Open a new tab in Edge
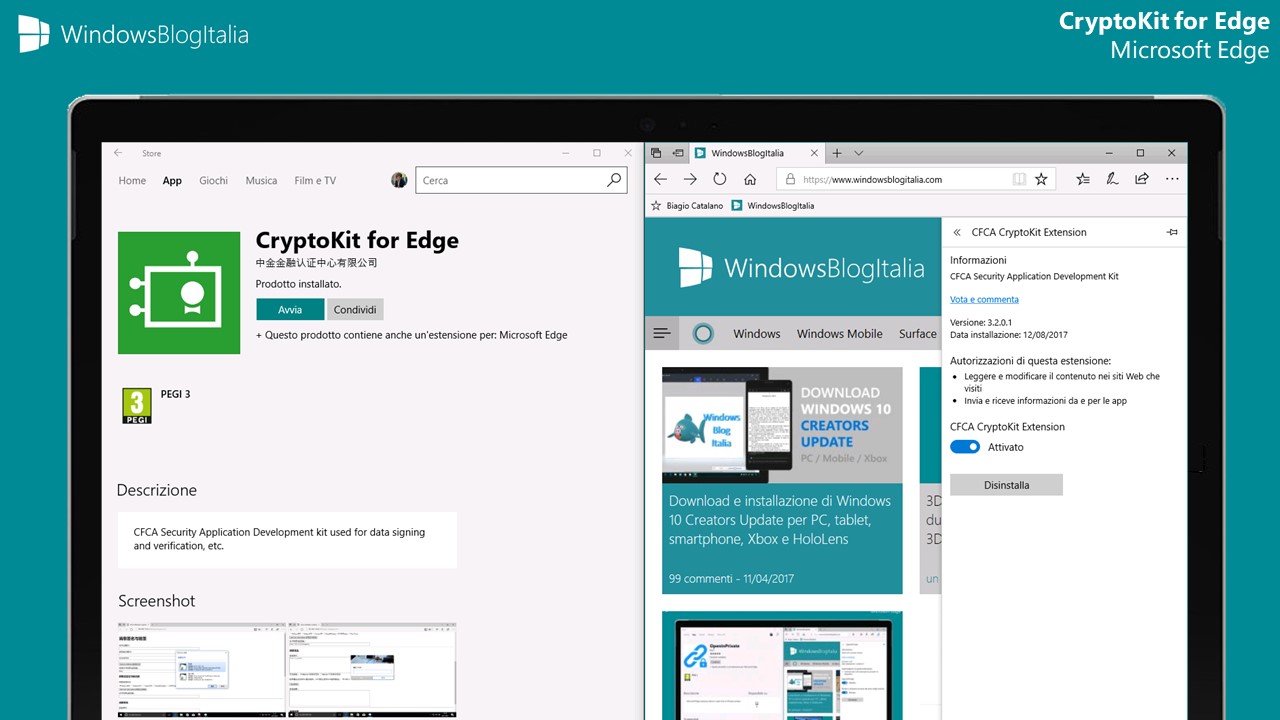 click(837, 153)
